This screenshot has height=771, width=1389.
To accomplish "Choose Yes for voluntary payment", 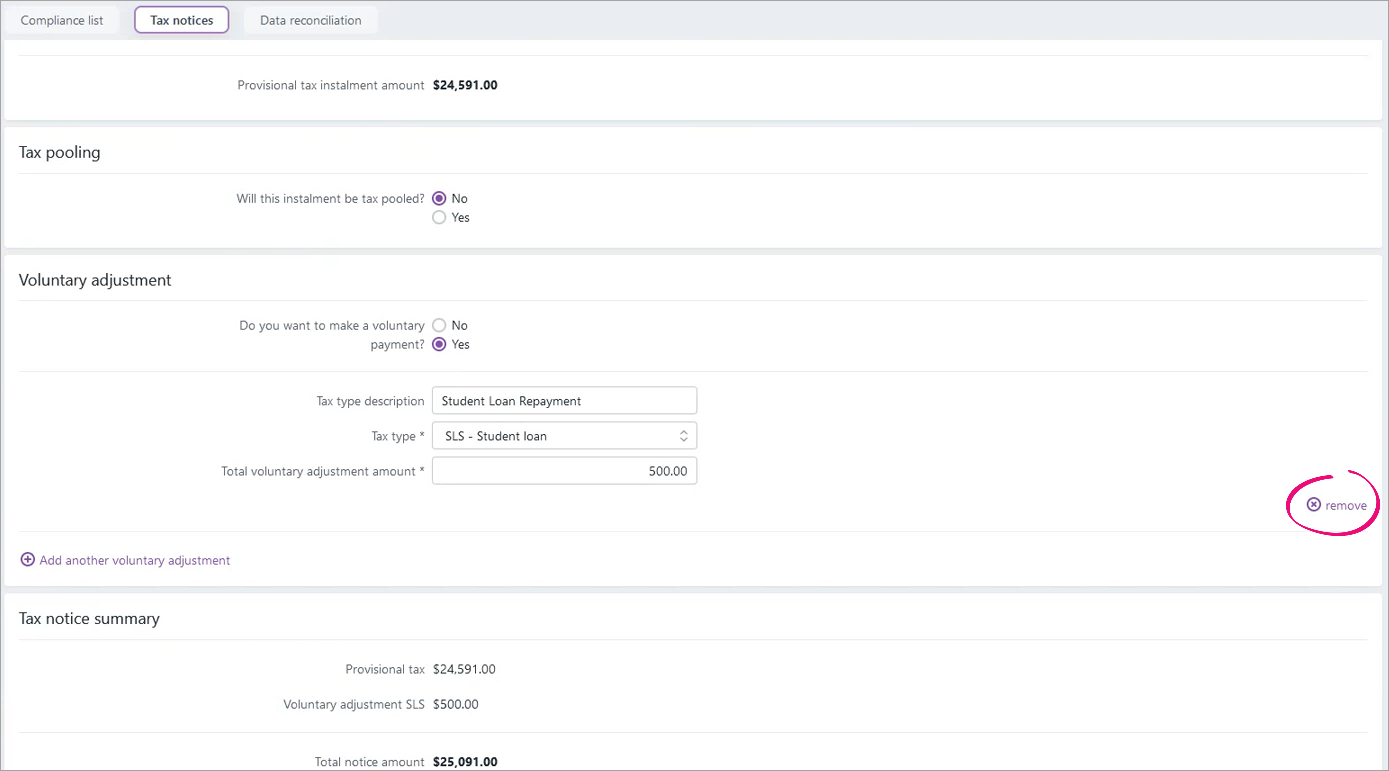I will point(439,344).
